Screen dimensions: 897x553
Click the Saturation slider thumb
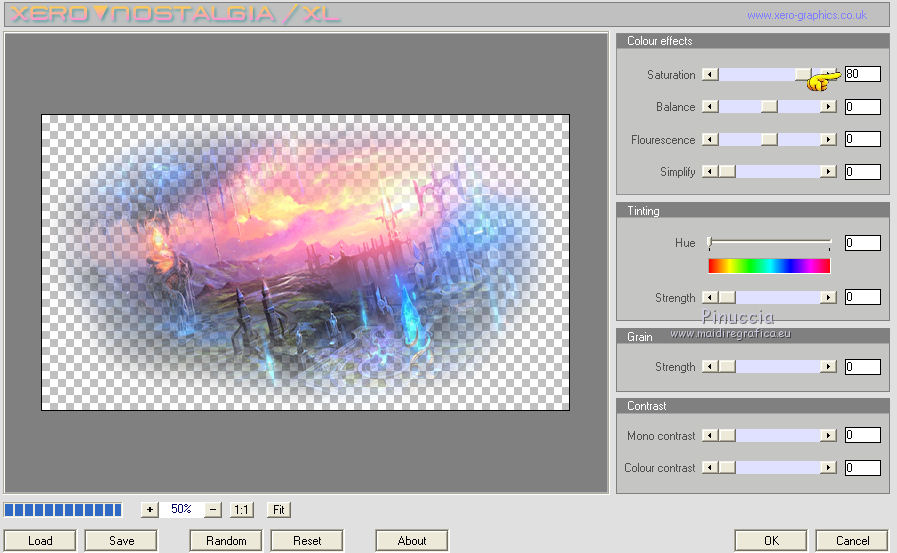pyautogui.click(x=803, y=74)
